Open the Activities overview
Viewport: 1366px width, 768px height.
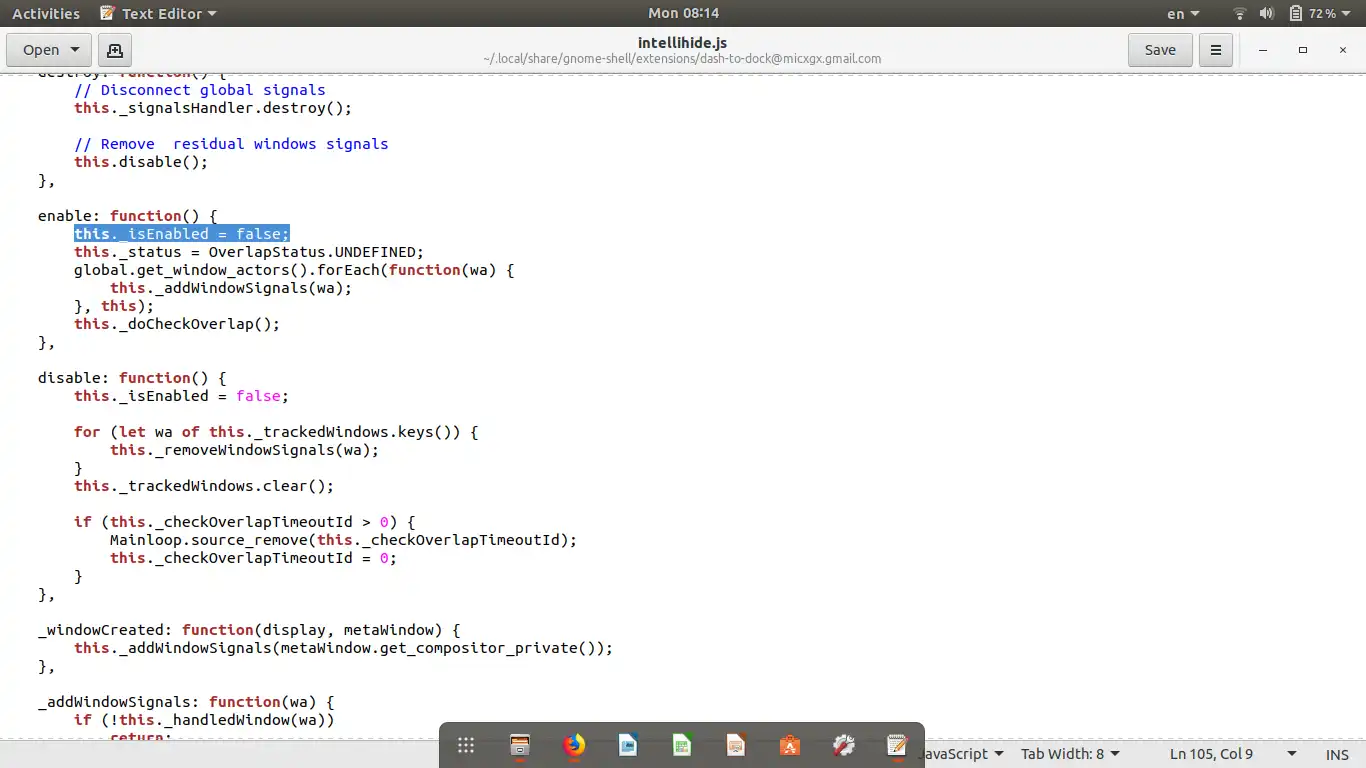(46, 14)
